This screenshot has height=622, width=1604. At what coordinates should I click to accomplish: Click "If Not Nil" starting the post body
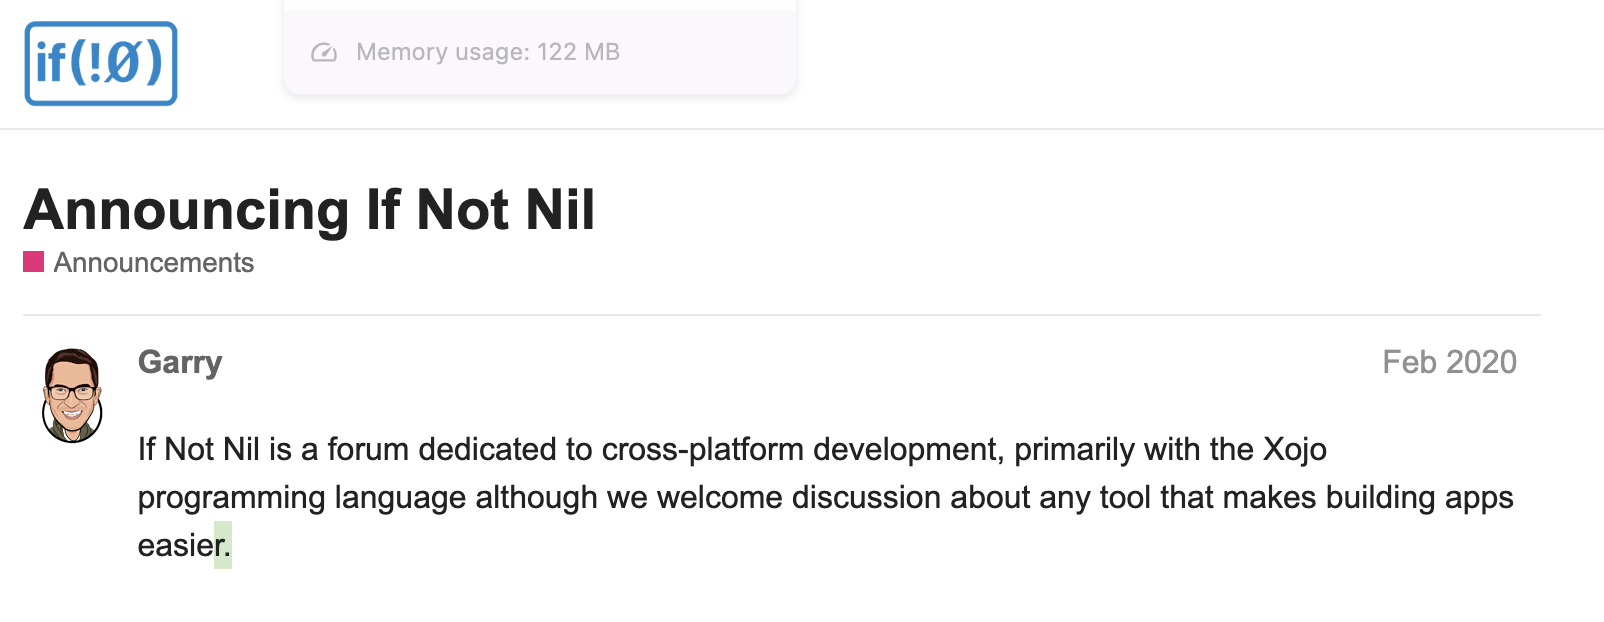click(x=198, y=450)
